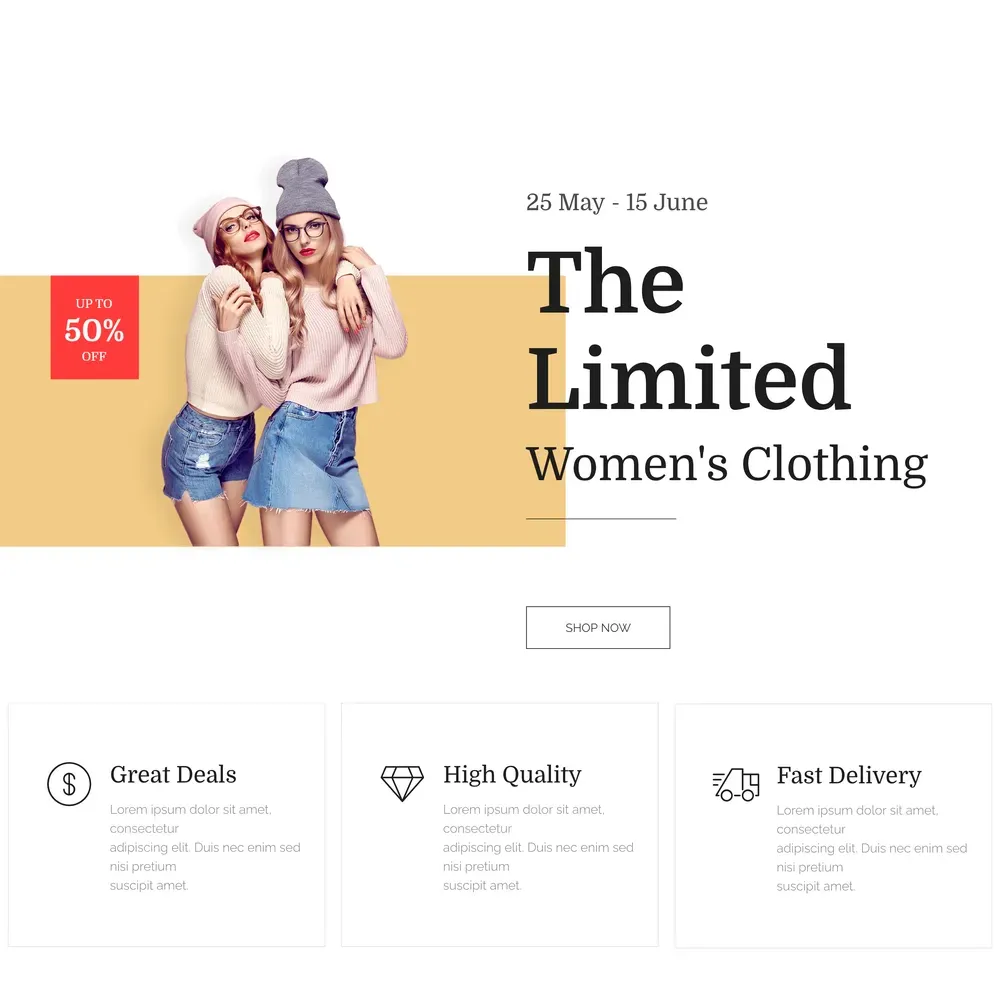Click the Women's Clothing subtitle
Screen dimensions: 1000x1000
[727, 464]
